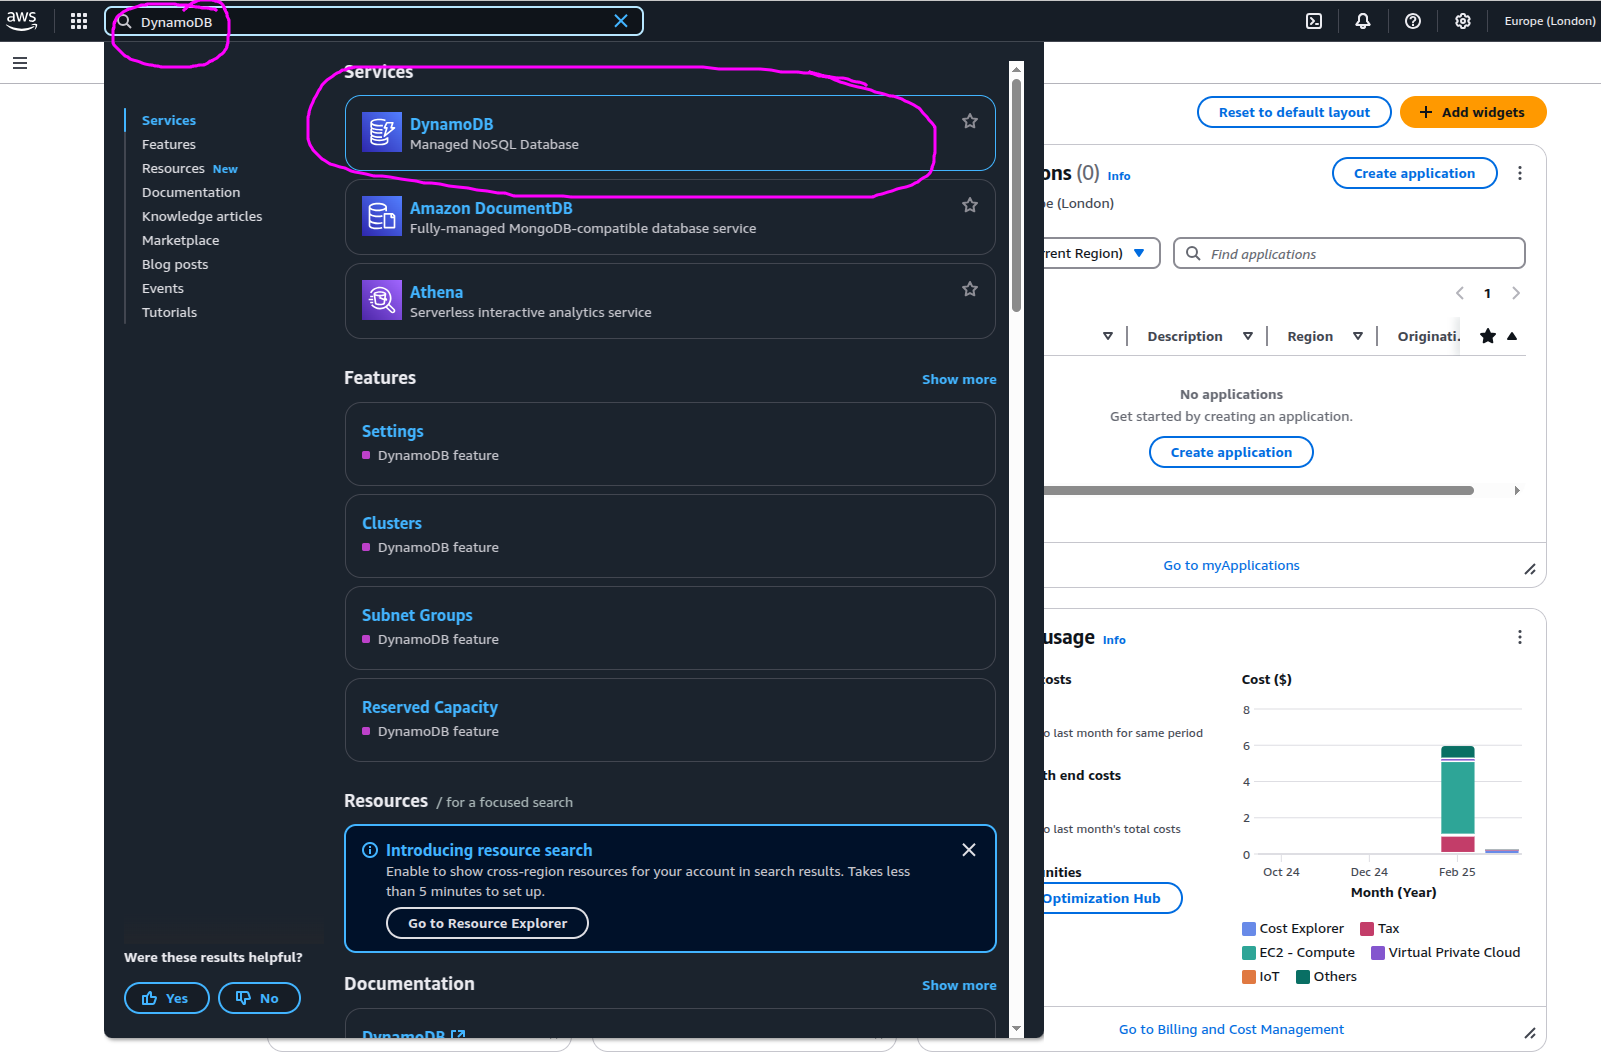Open the AWS services grid menu
The image size is (1601, 1055).
79,21
